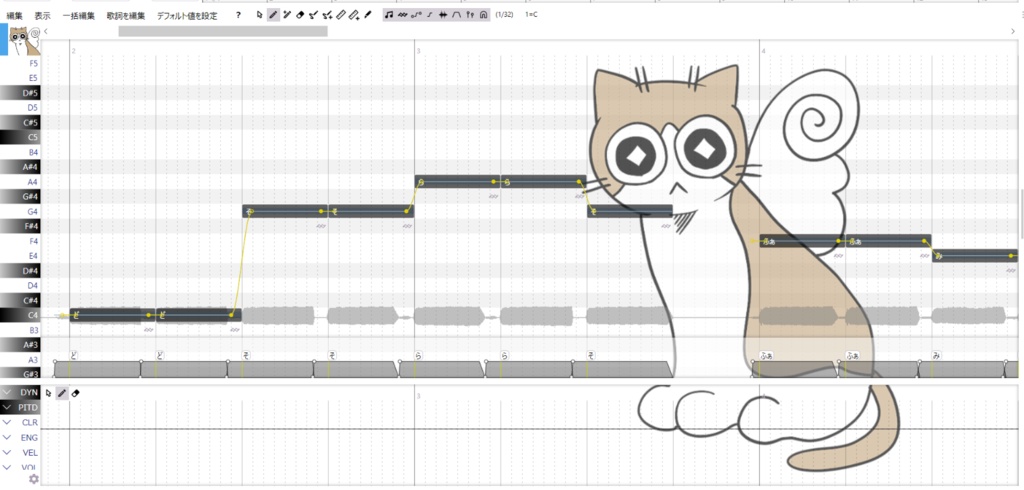This screenshot has width=1024, height=490.
Task: Toggle note parameters display icon
Action: pyautogui.click(x=470, y=15)
